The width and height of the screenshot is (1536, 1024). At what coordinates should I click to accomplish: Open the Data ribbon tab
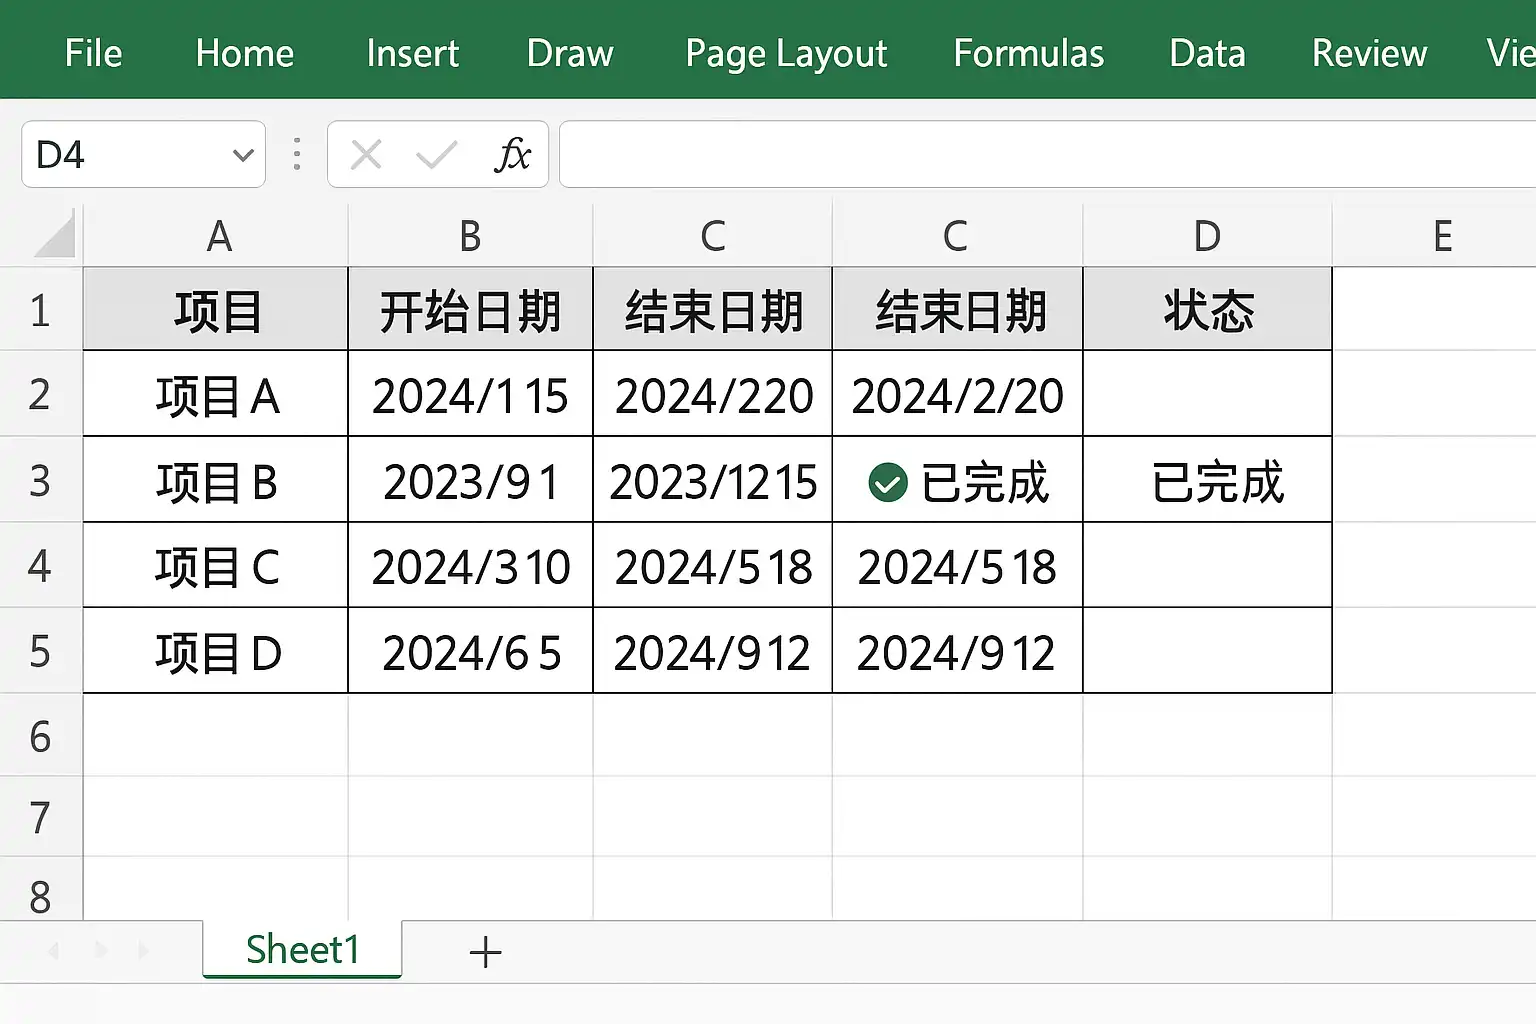(1207, 53)
